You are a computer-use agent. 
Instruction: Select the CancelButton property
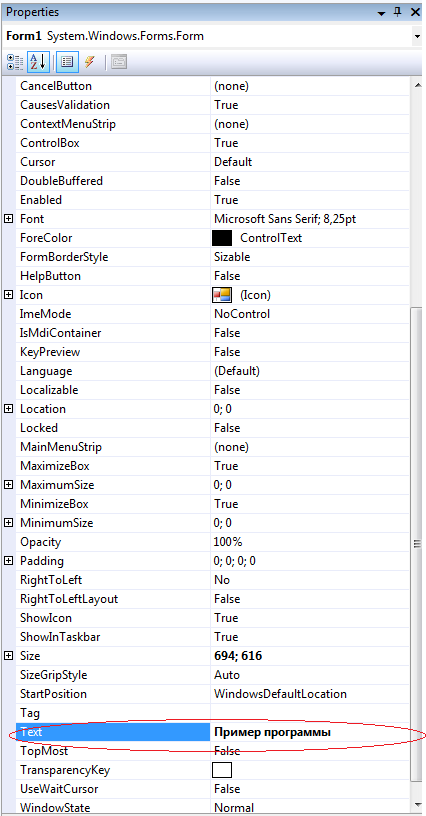point(56,86)
